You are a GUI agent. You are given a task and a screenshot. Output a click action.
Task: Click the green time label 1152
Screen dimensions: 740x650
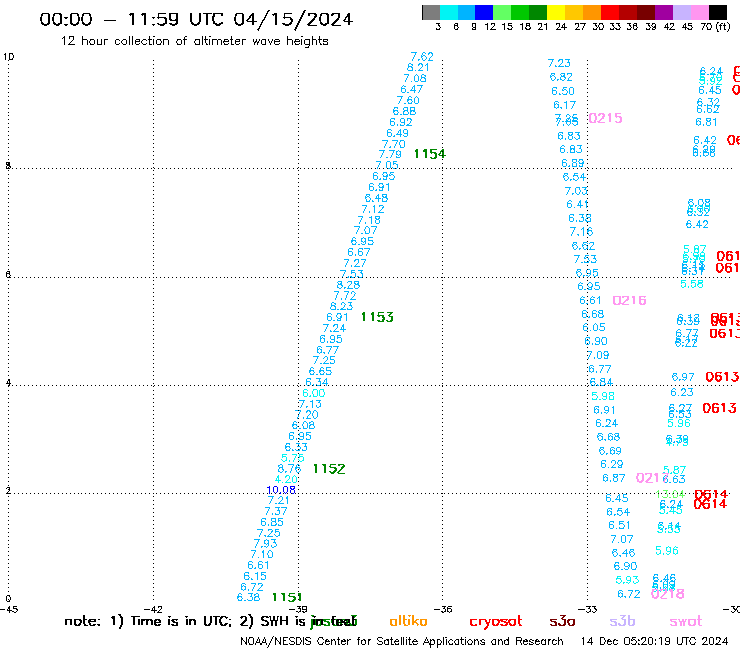pos(329,469)
